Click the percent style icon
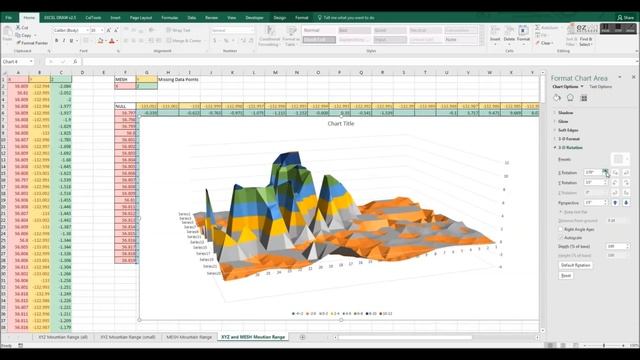Image resolution: width=640 pixels, height=360 pixels. pos(225,41)
